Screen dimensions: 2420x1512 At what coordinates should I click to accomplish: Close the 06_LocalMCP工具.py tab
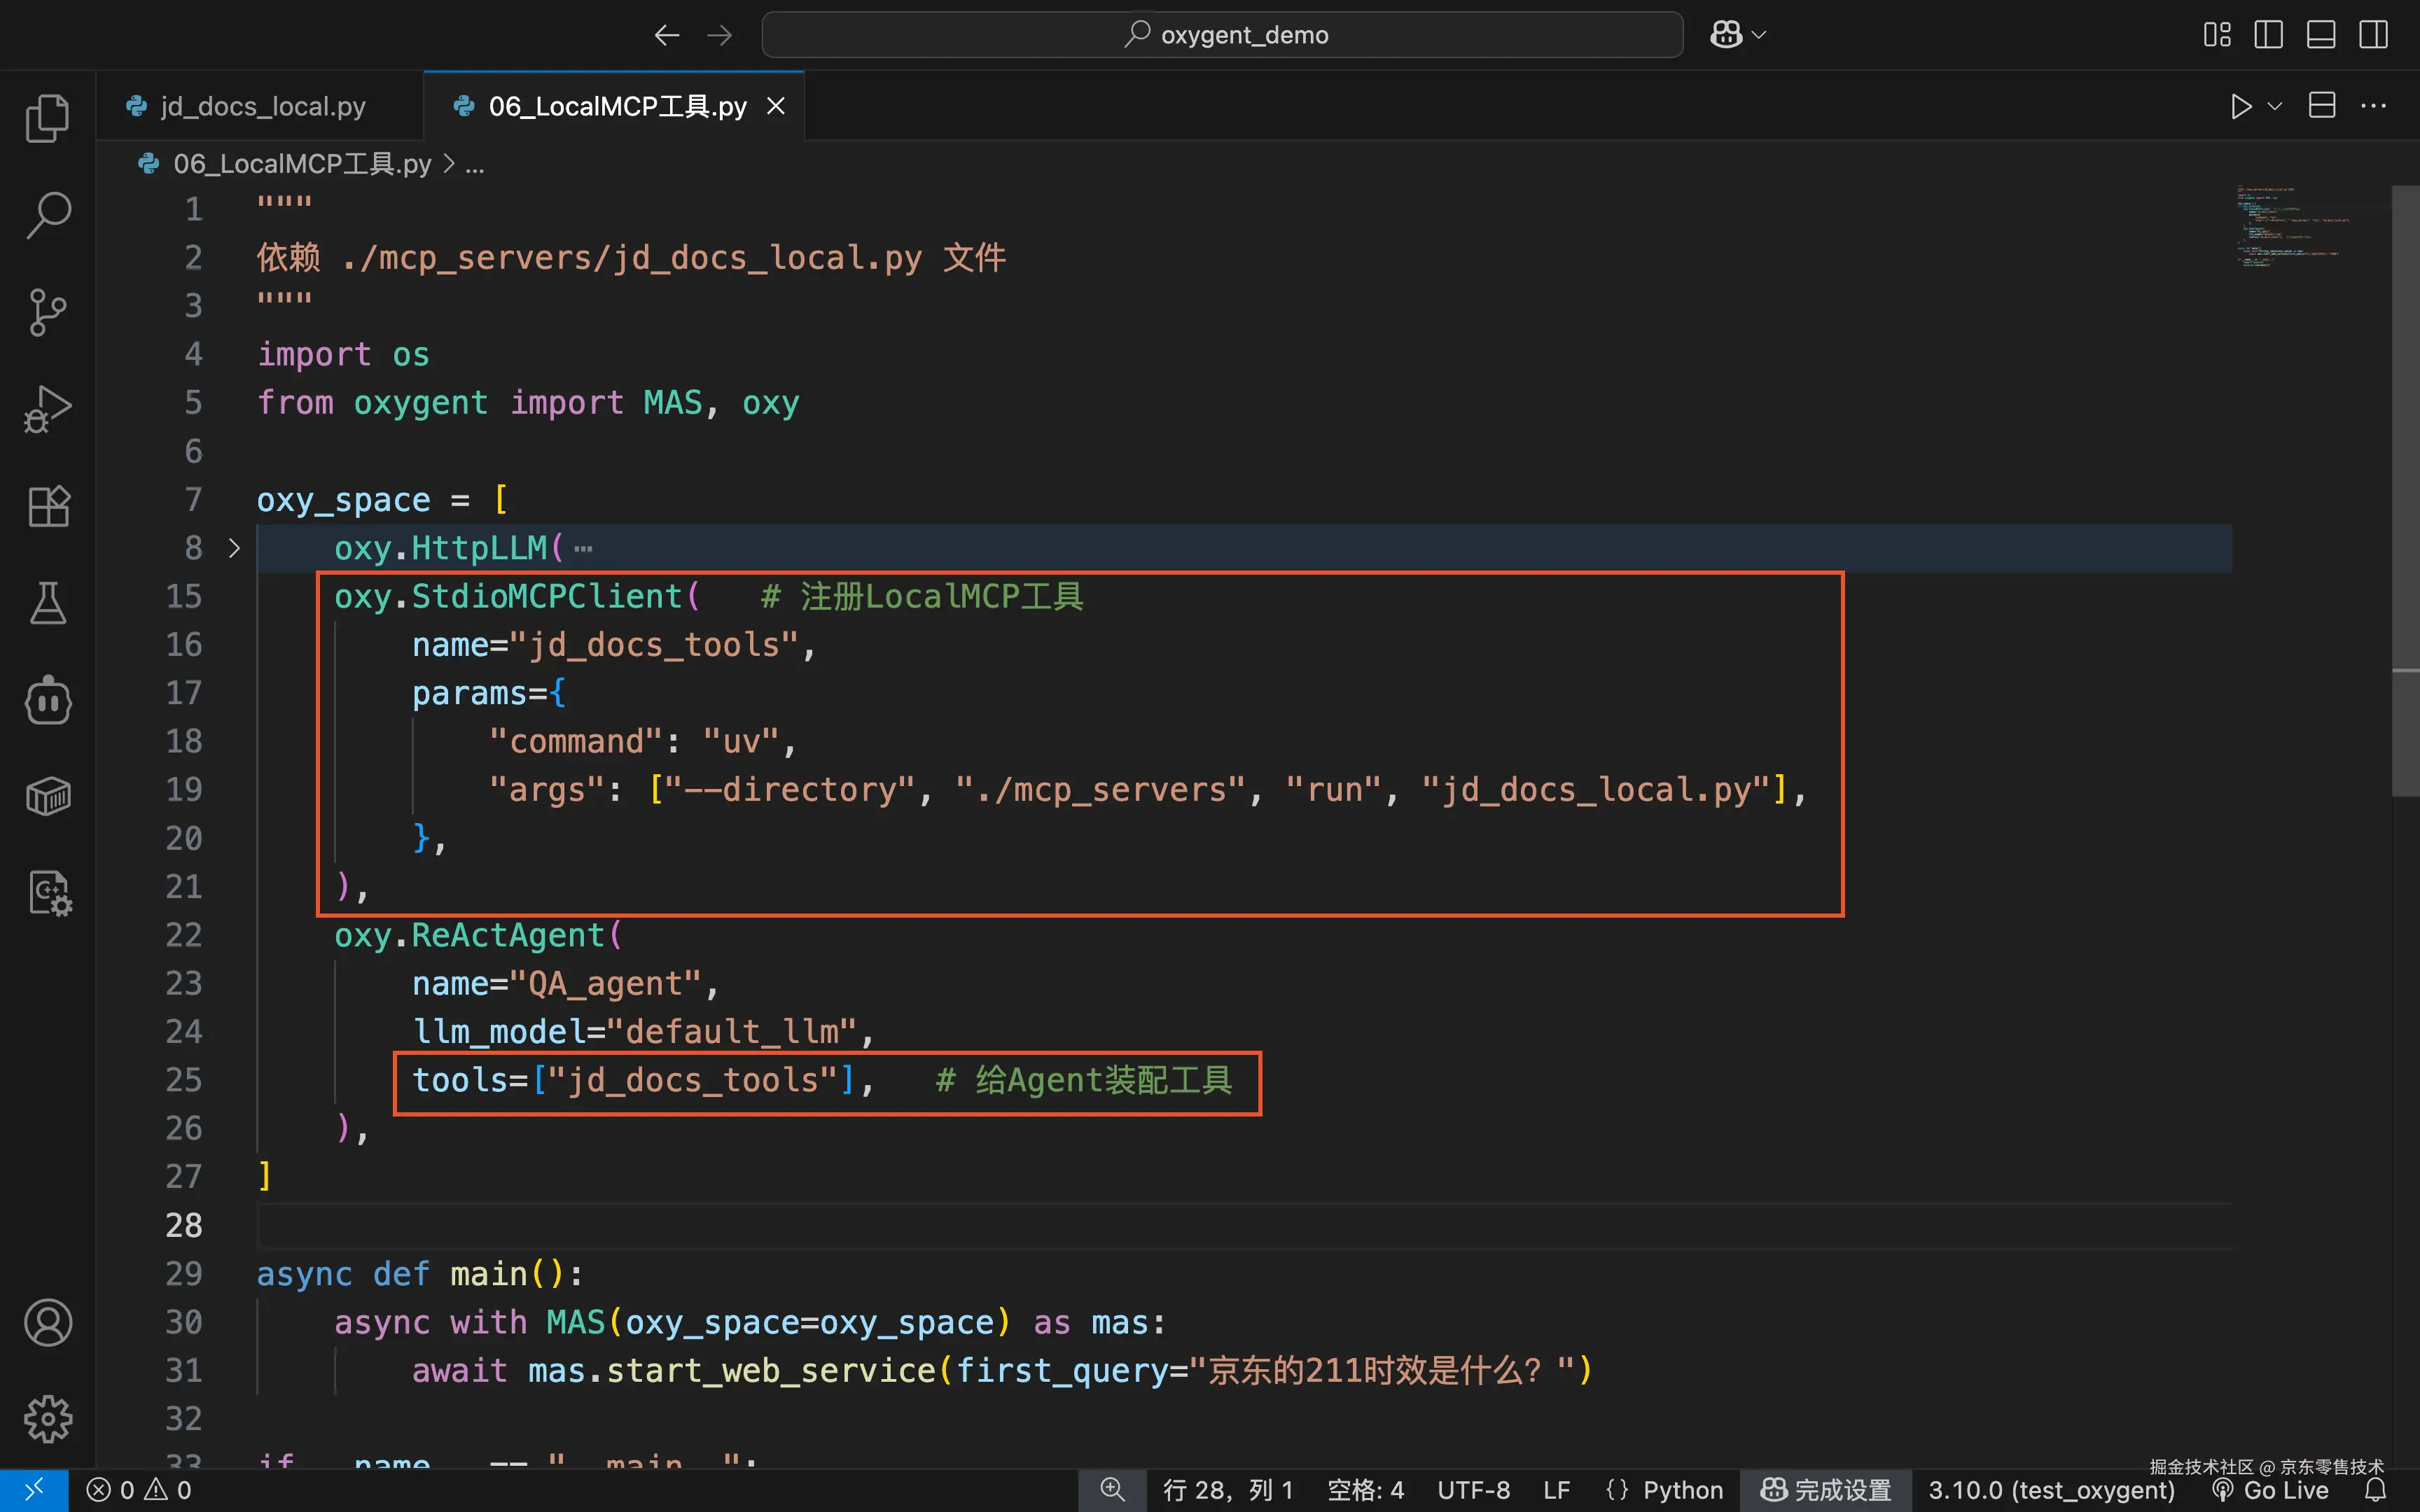(776, 106)
